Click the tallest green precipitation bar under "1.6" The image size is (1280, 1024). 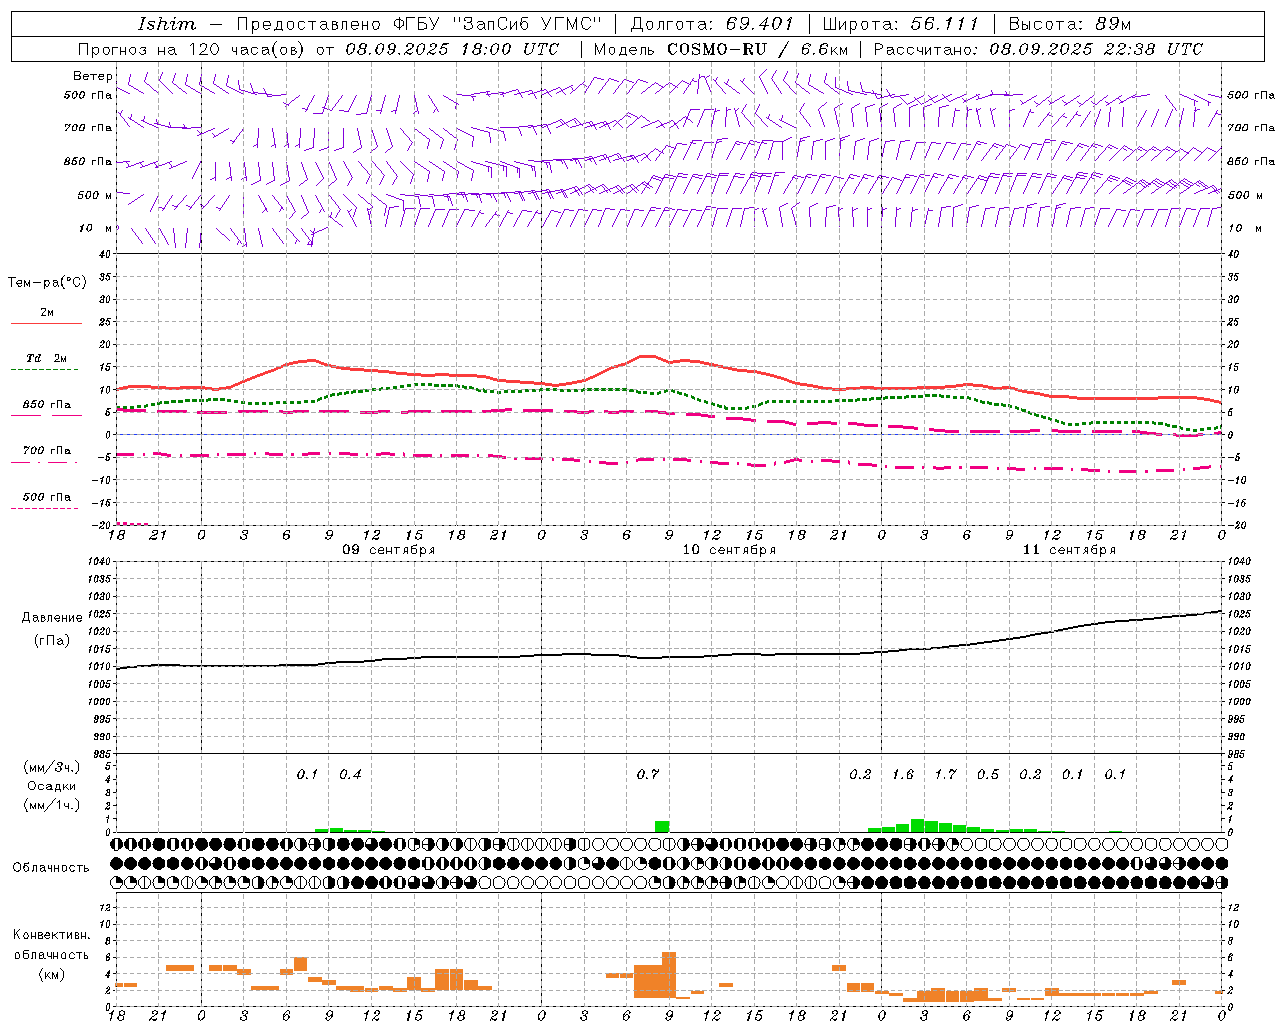click(917, 825)
